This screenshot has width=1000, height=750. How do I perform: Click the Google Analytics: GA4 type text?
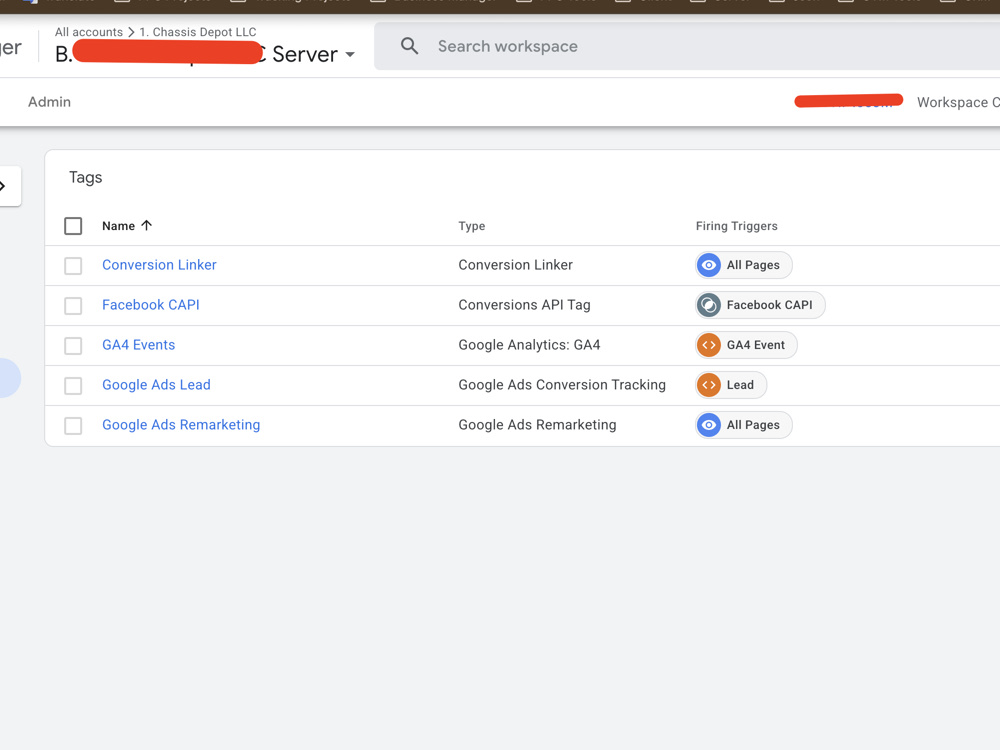point(529,345)
